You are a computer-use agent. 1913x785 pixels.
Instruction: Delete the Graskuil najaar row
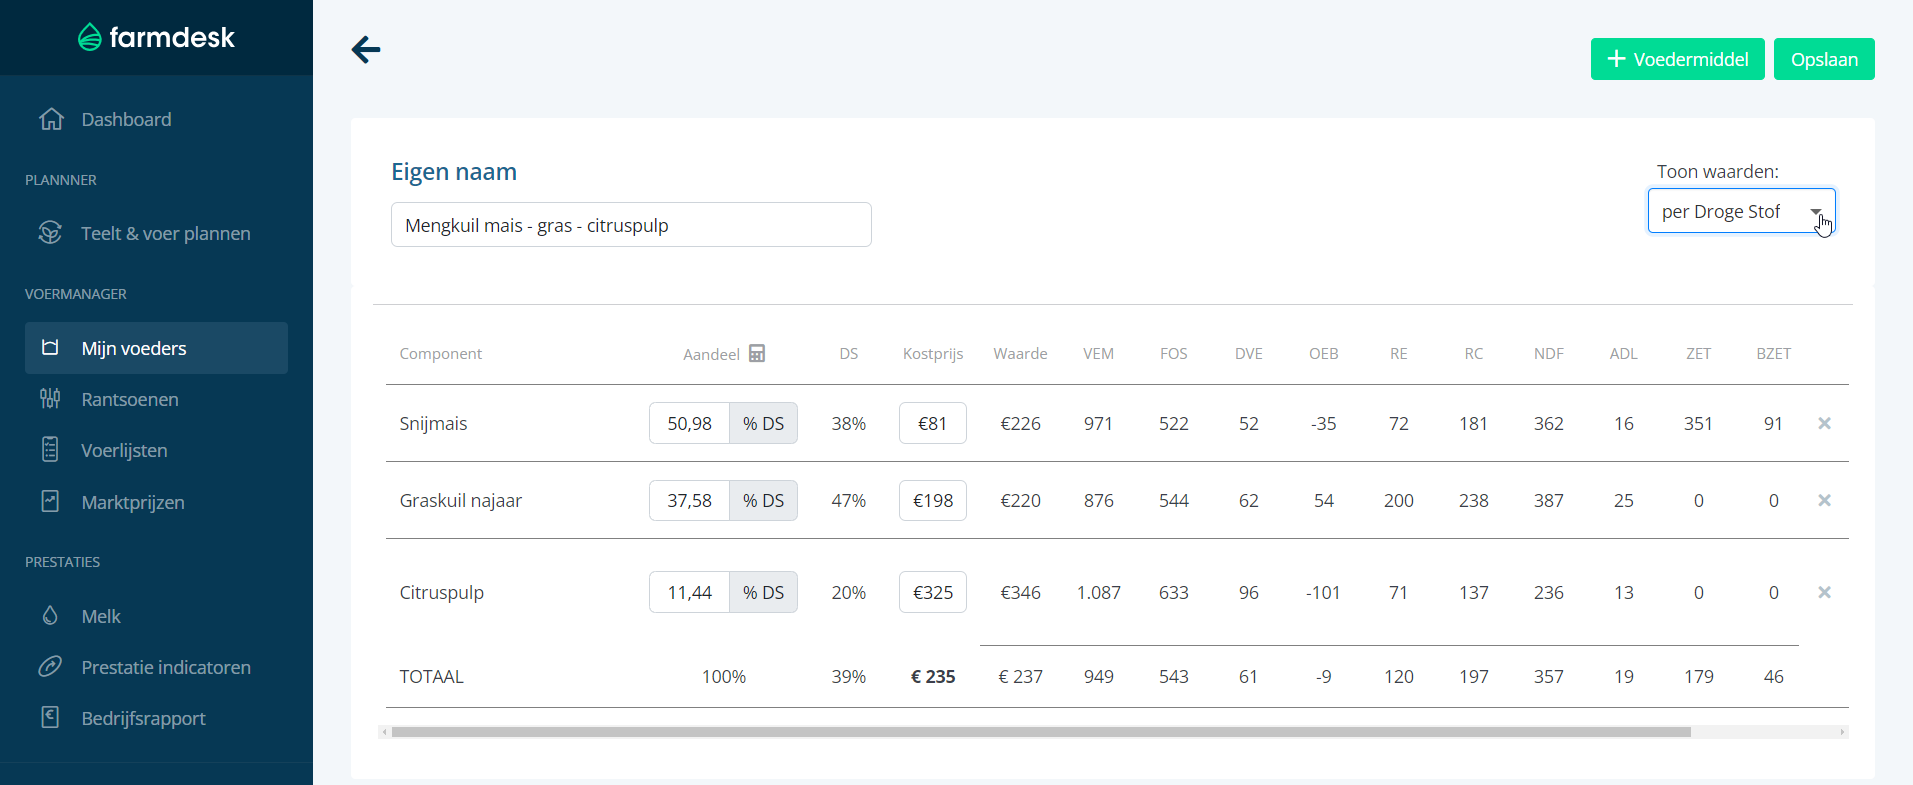[1824, 500]
